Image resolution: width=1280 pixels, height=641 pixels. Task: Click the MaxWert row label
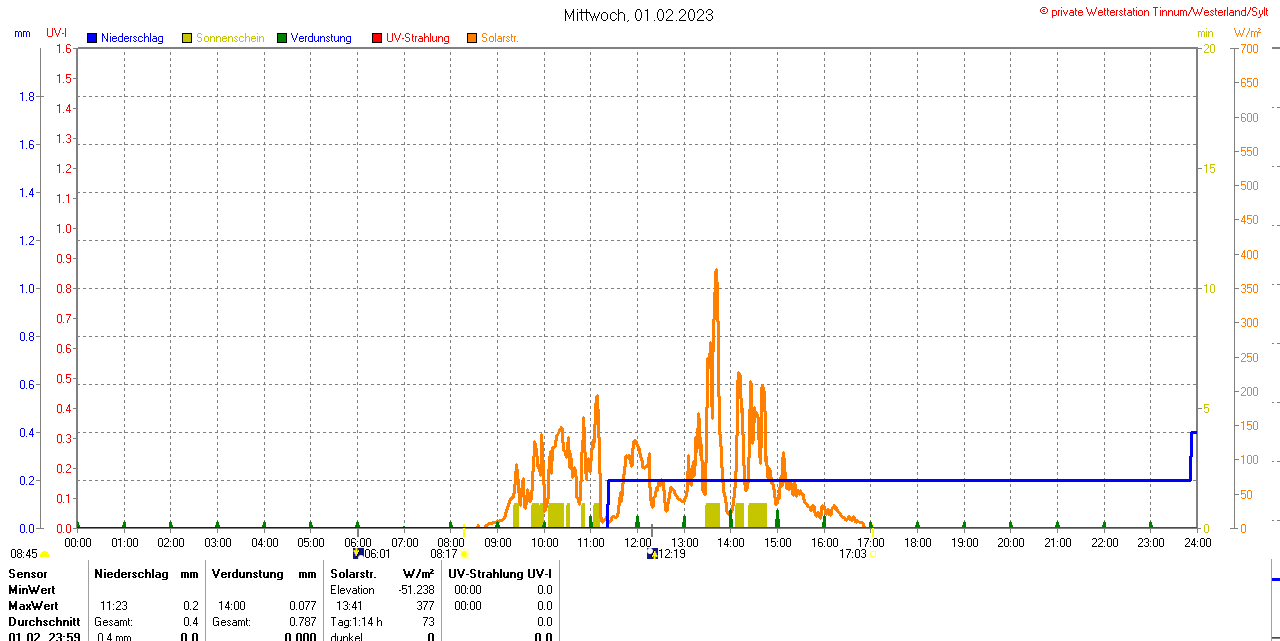(33, 606)
